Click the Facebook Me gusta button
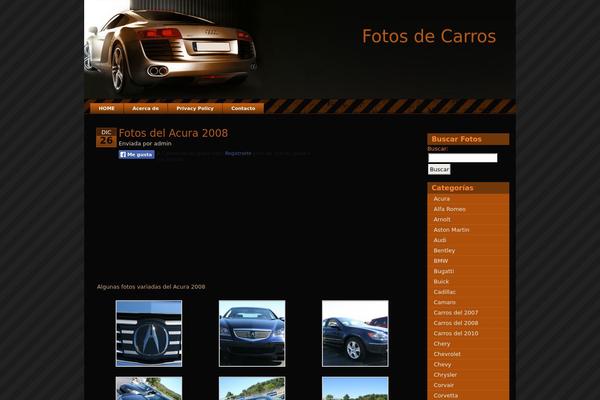 tap(137, 154)
